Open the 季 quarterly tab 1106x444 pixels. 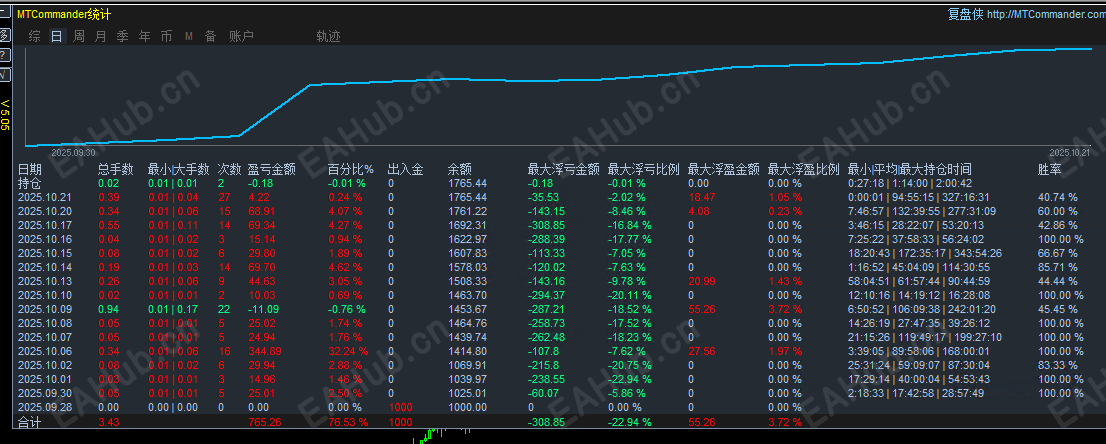(x=122, y=37)
